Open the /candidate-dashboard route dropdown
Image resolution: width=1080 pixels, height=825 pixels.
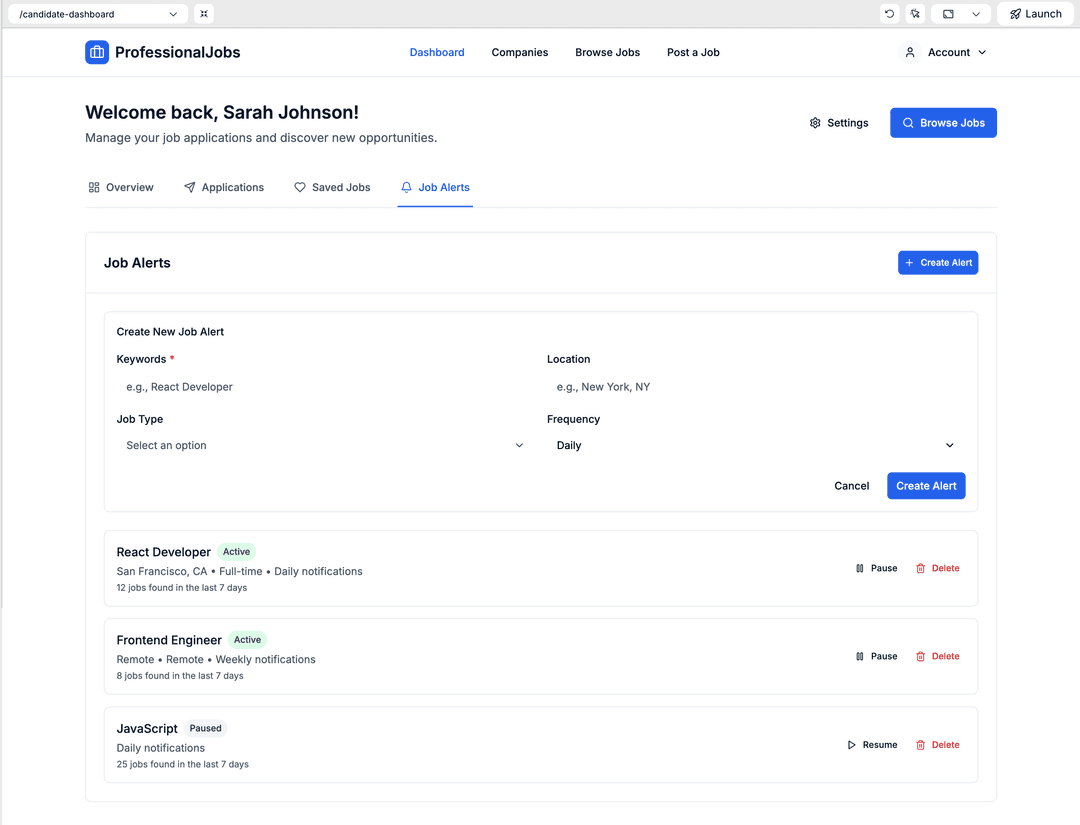click(97, 14)
